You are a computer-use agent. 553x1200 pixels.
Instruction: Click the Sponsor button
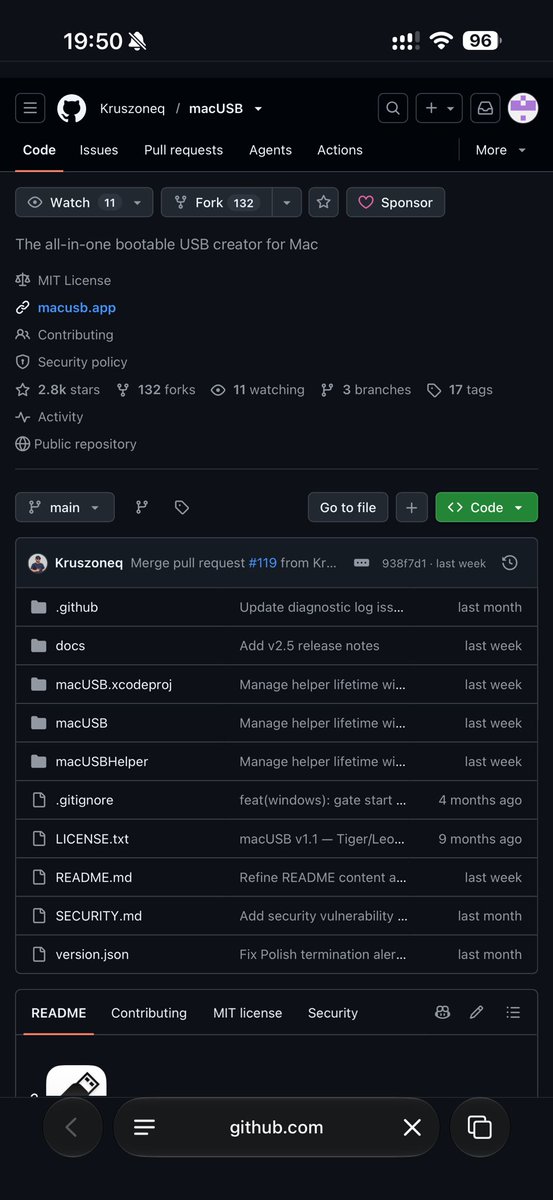coord(396,202)
